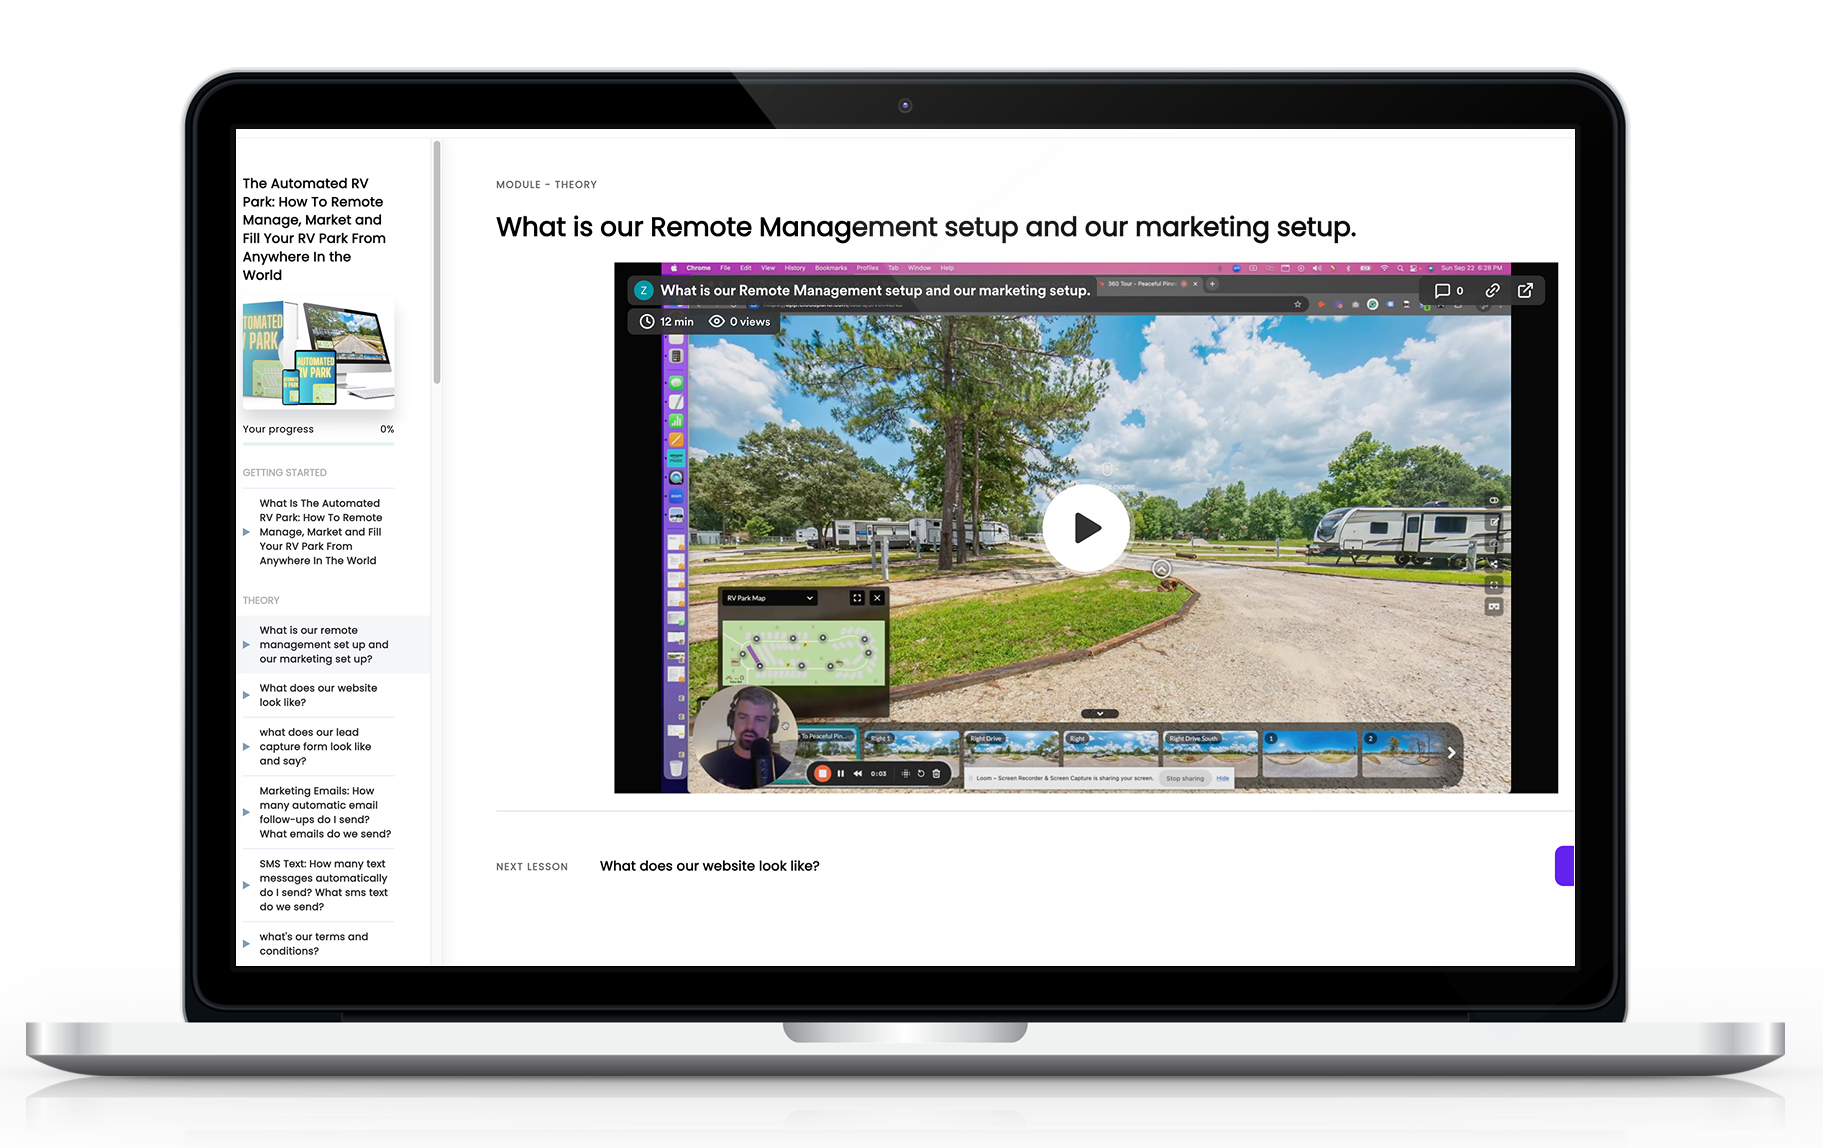Click the 'Your progress' bar

tap(318, 443)
